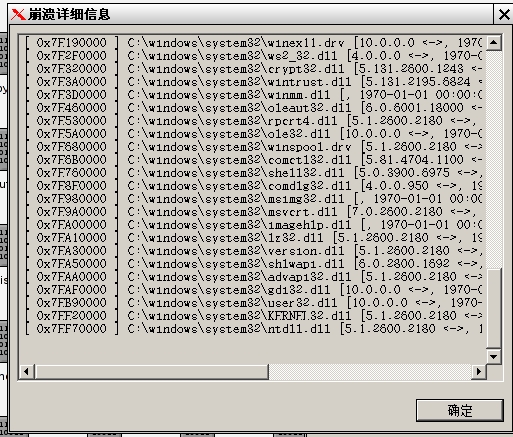
Task: Click the 确定 button
Action: [x=460, y=410]
